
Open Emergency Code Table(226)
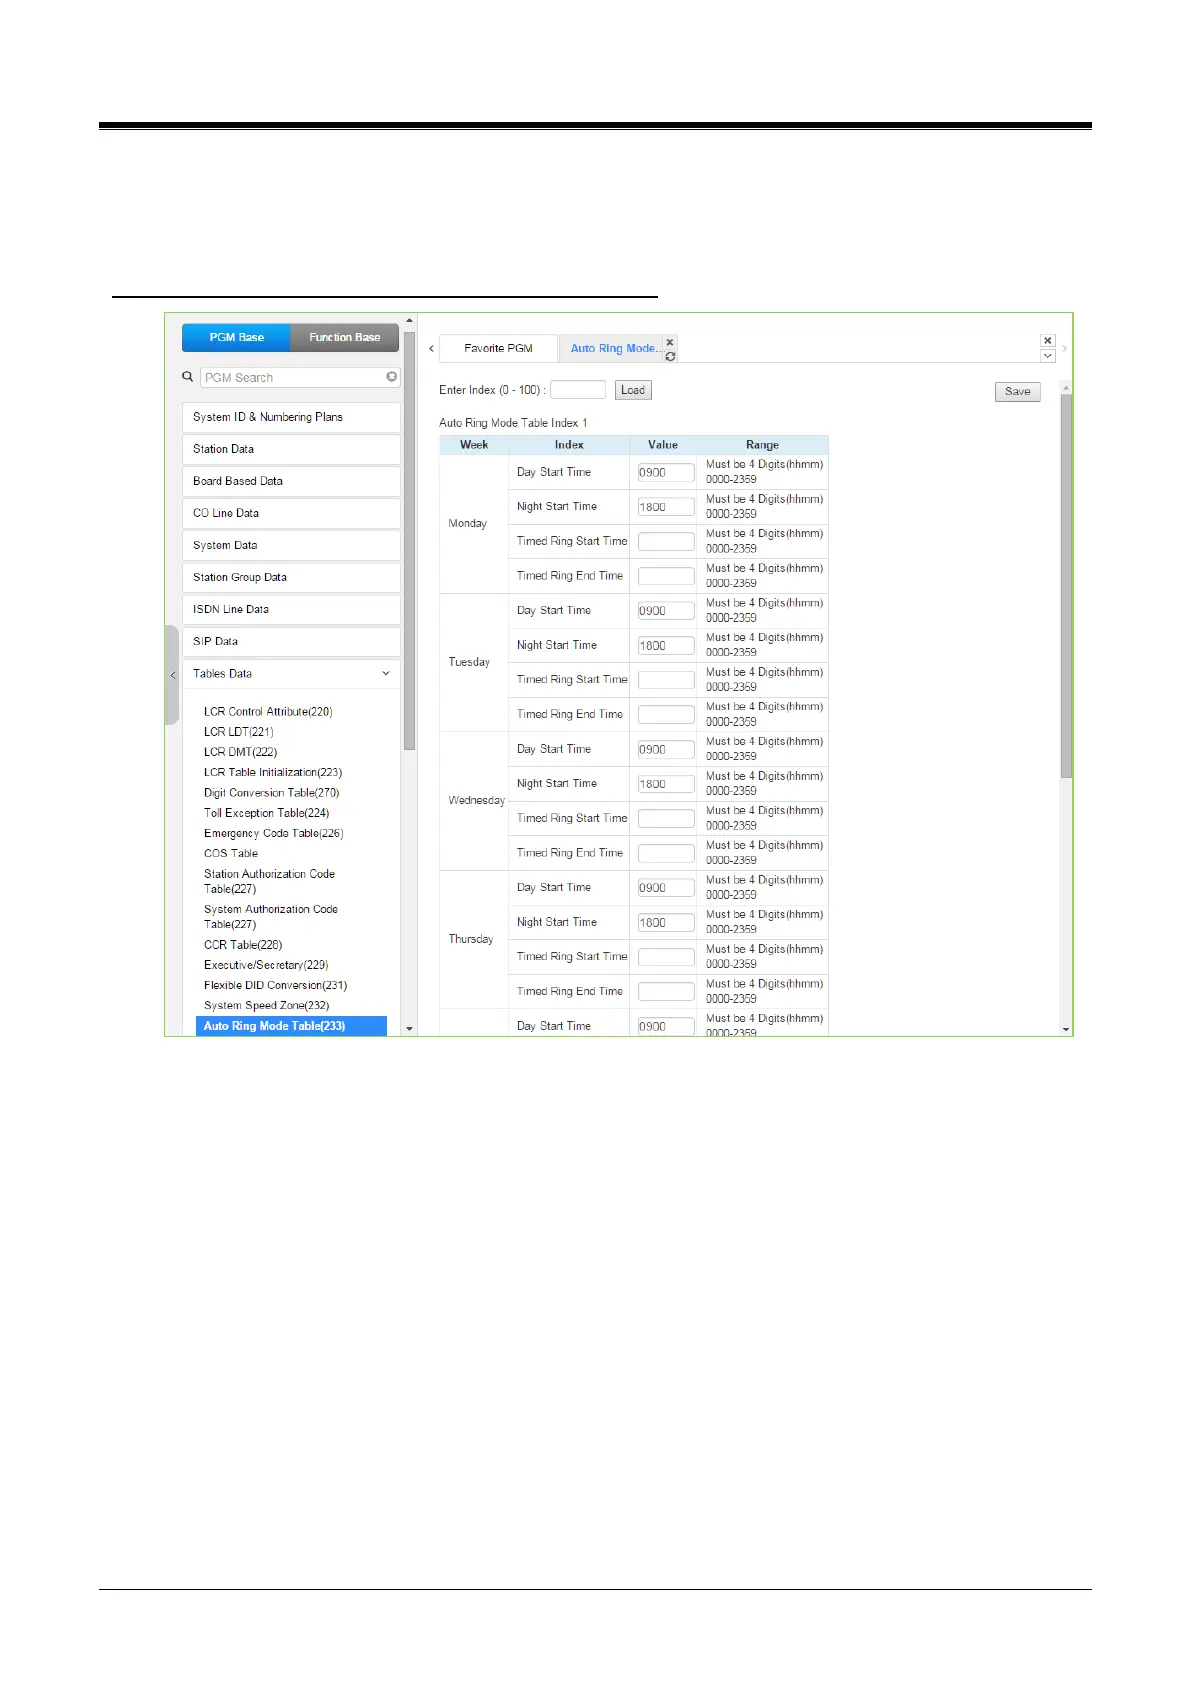click(274, 833)
